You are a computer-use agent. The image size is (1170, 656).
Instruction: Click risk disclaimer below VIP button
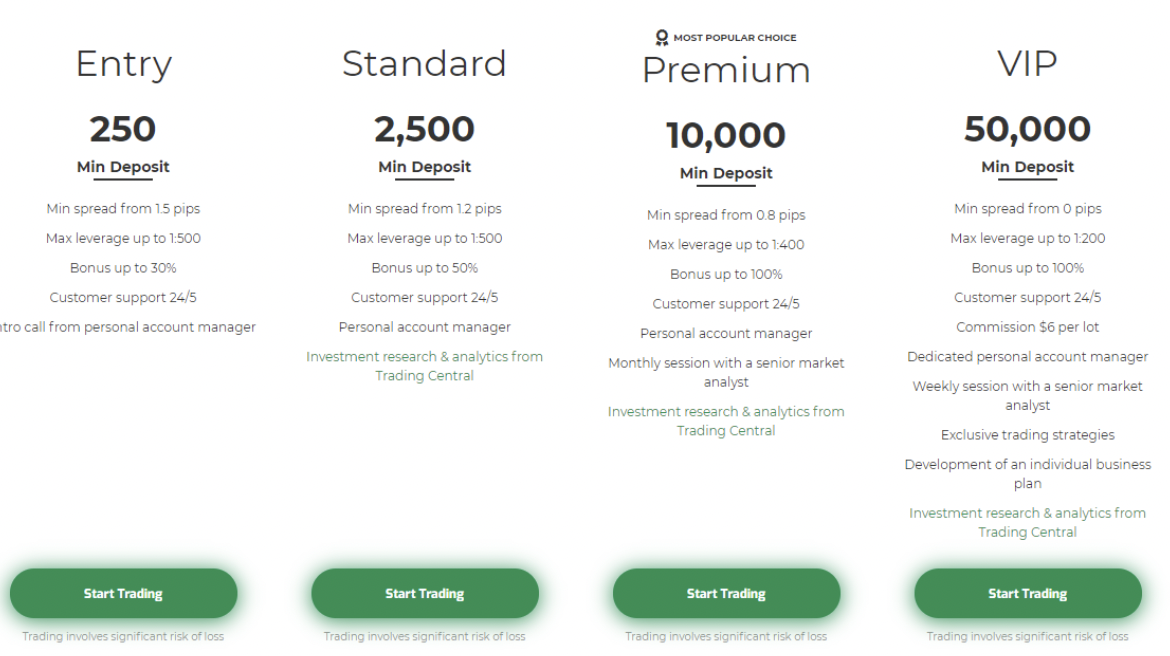1027,636
